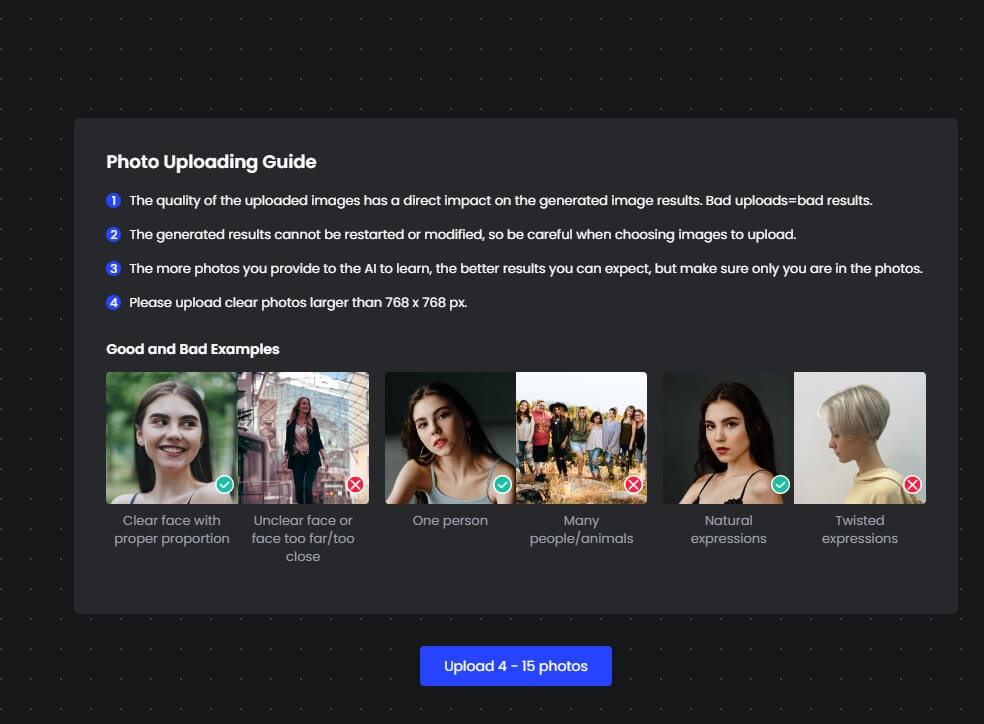
Task: Click the red X badge on the Twisted expressions photo
Action: 912,484
